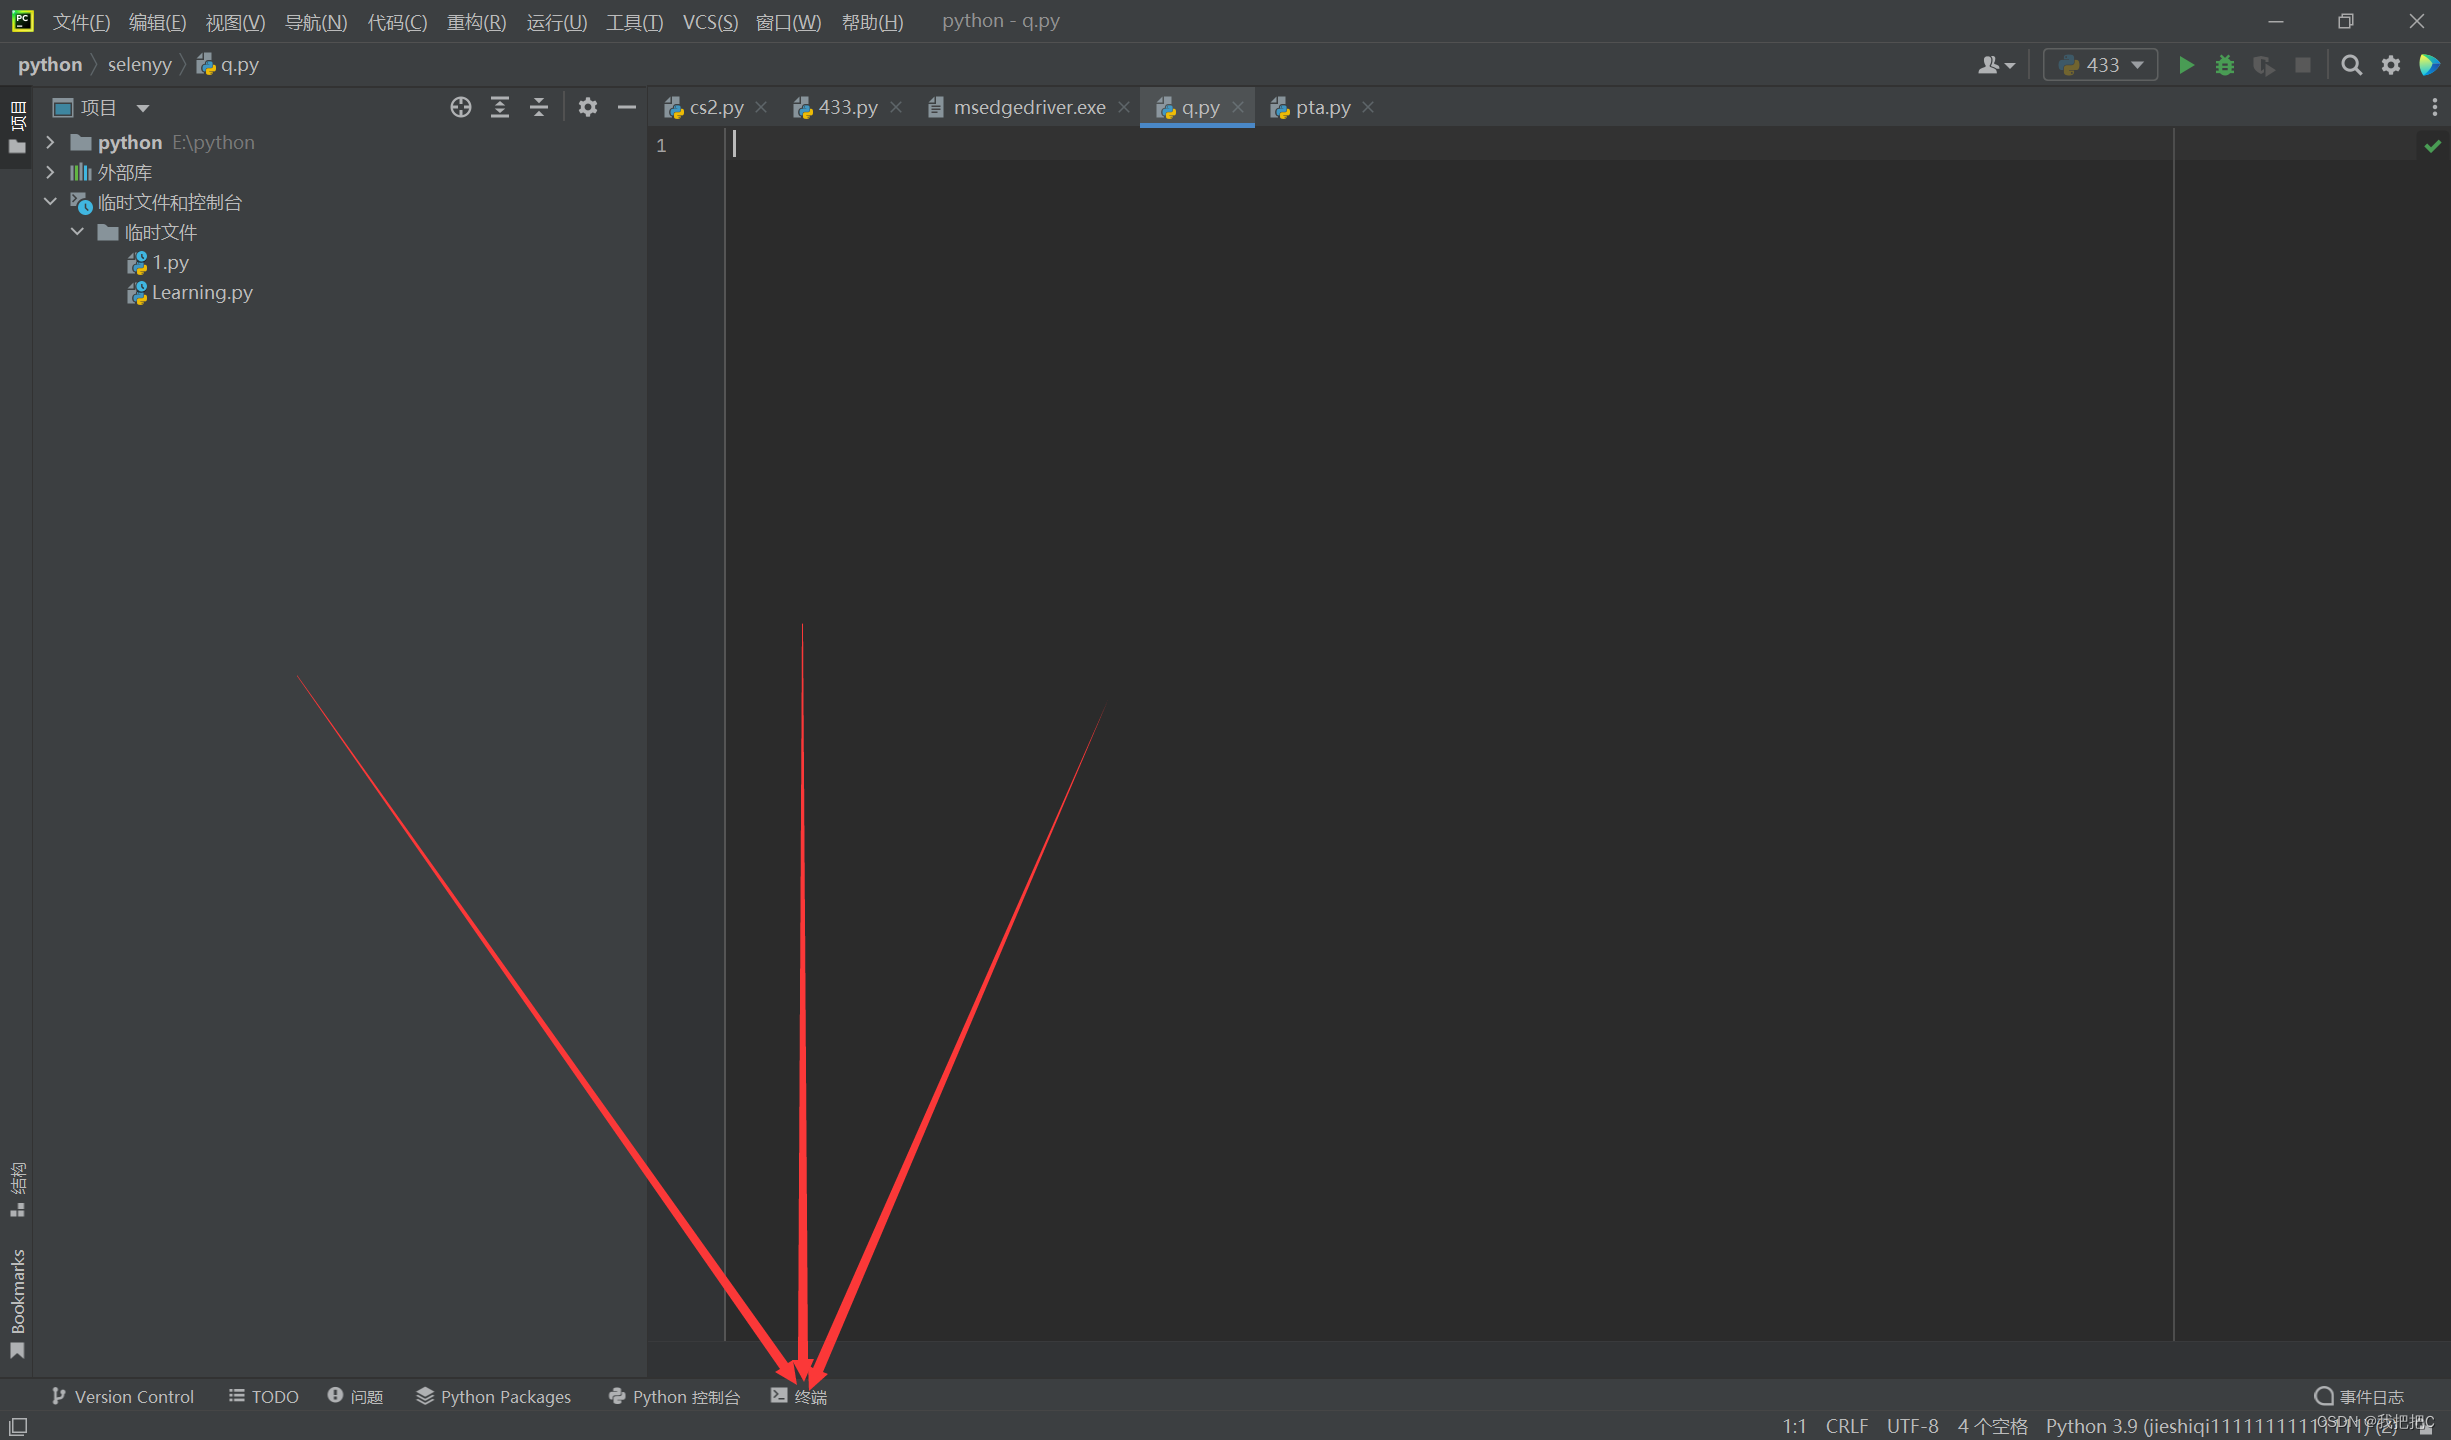The width and height of the screenshot is (2451, 1440).
Task: Open the 文件(F) menu
Action: click(81, 22)
